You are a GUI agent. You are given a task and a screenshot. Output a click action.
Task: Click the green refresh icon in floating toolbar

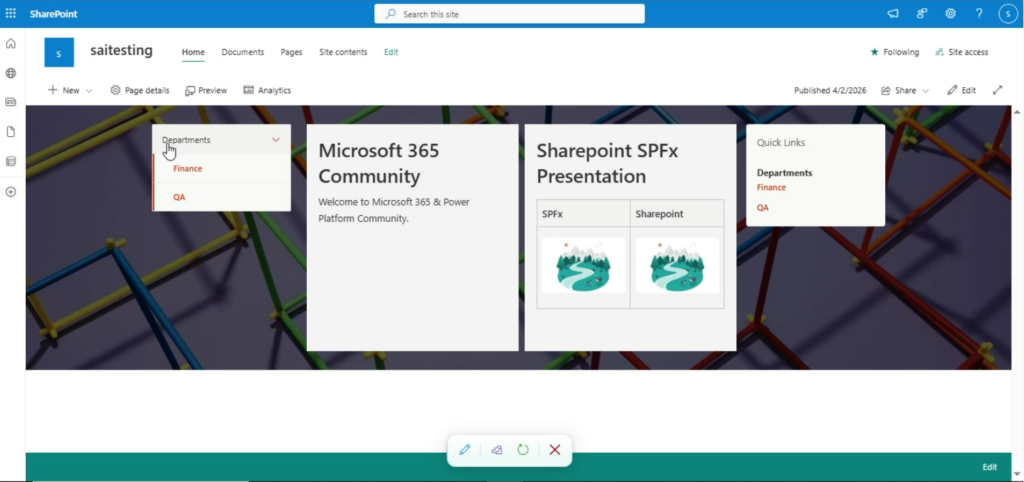[523, 450]
